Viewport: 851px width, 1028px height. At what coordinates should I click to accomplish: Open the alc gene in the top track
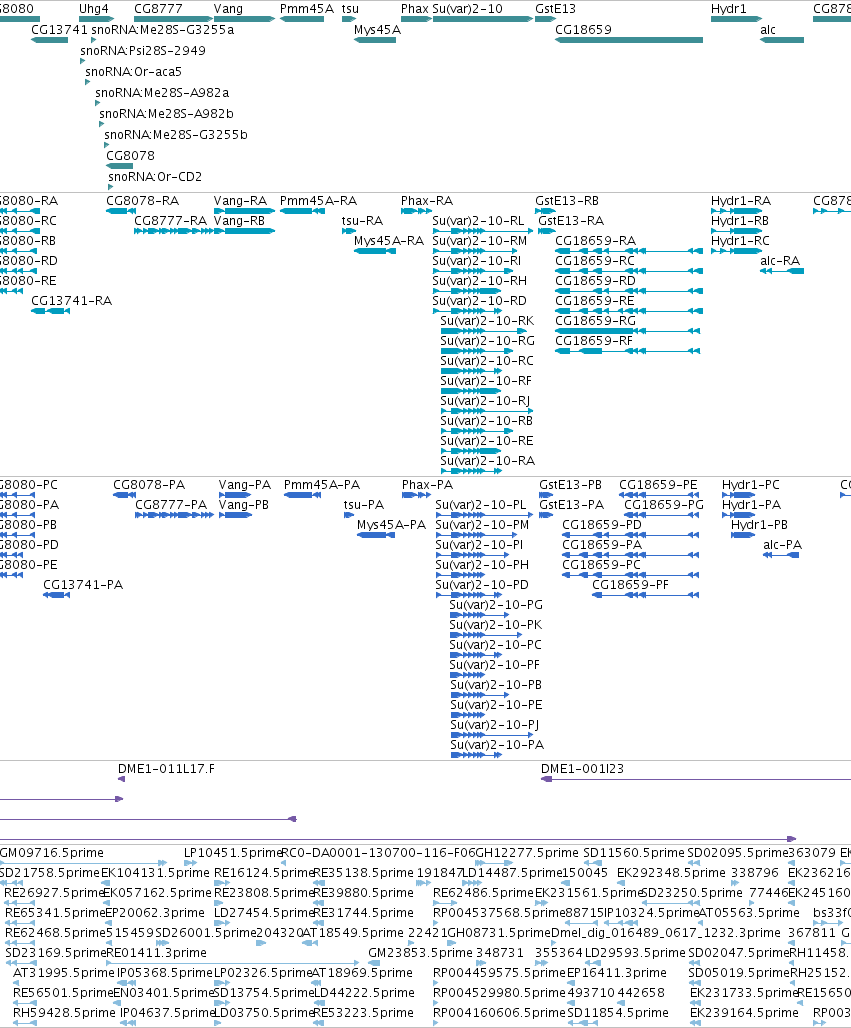pyautogui.click(x=782, y=40)
